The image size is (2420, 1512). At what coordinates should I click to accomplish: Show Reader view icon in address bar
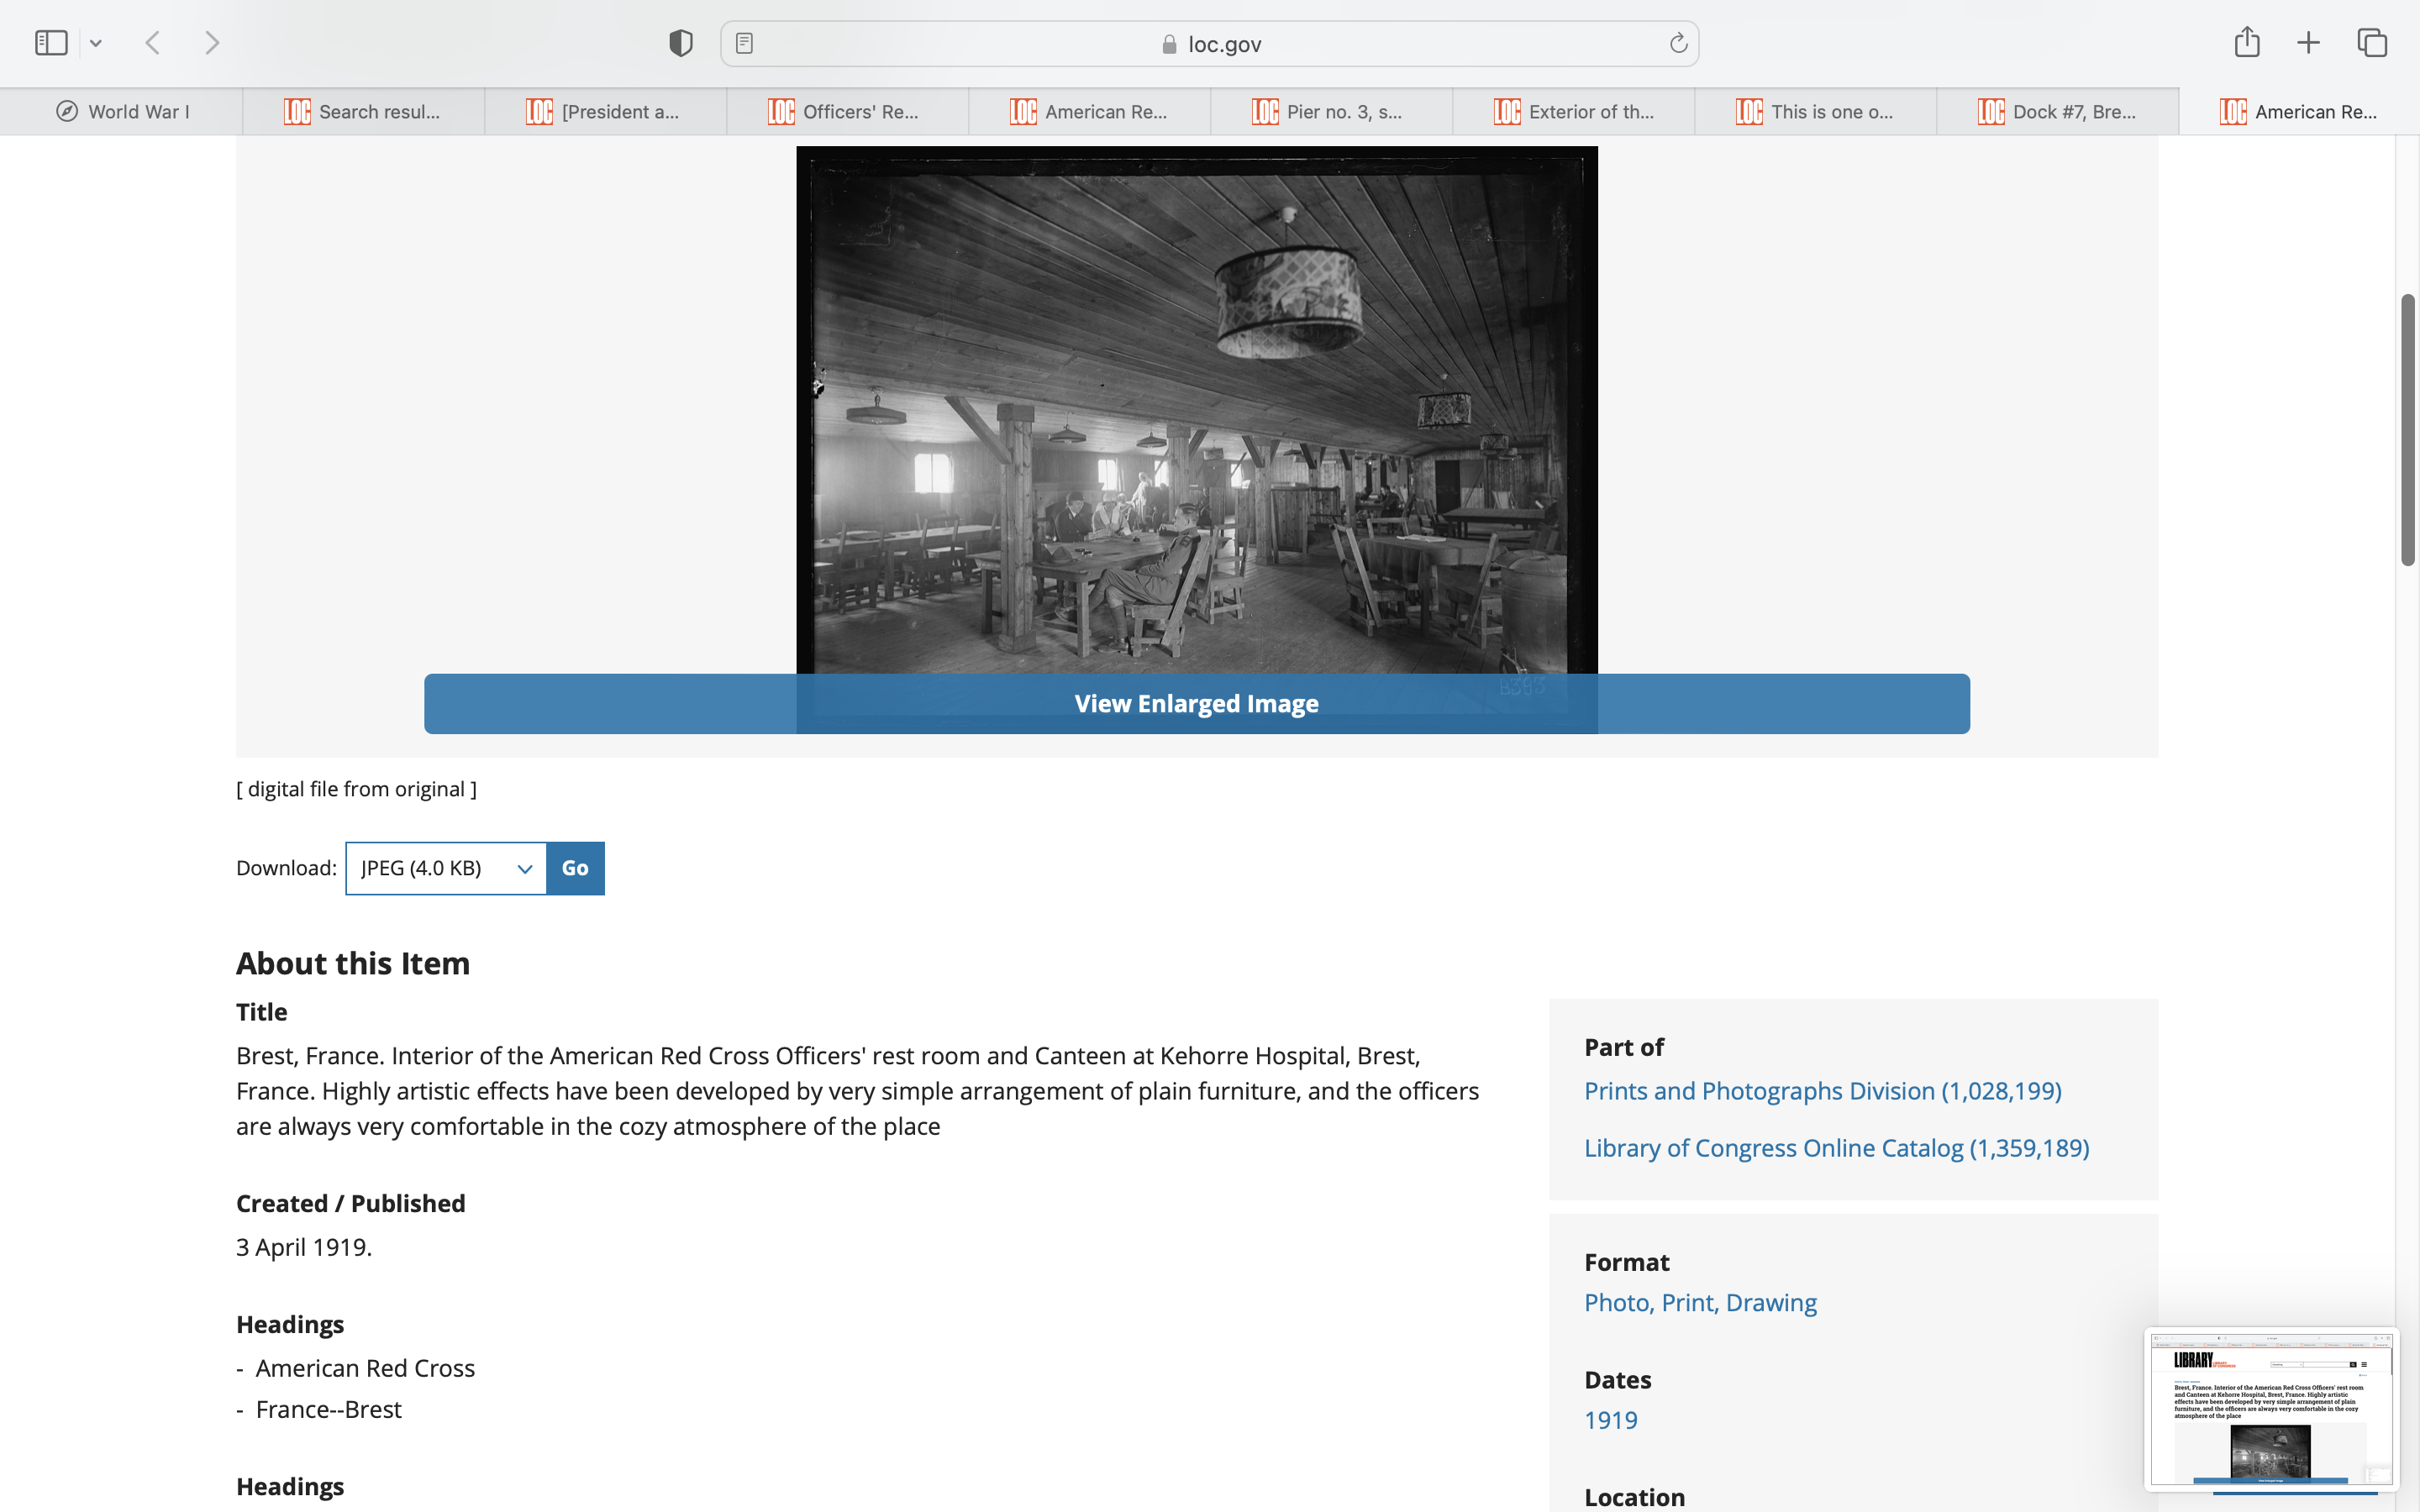[744, 43]
